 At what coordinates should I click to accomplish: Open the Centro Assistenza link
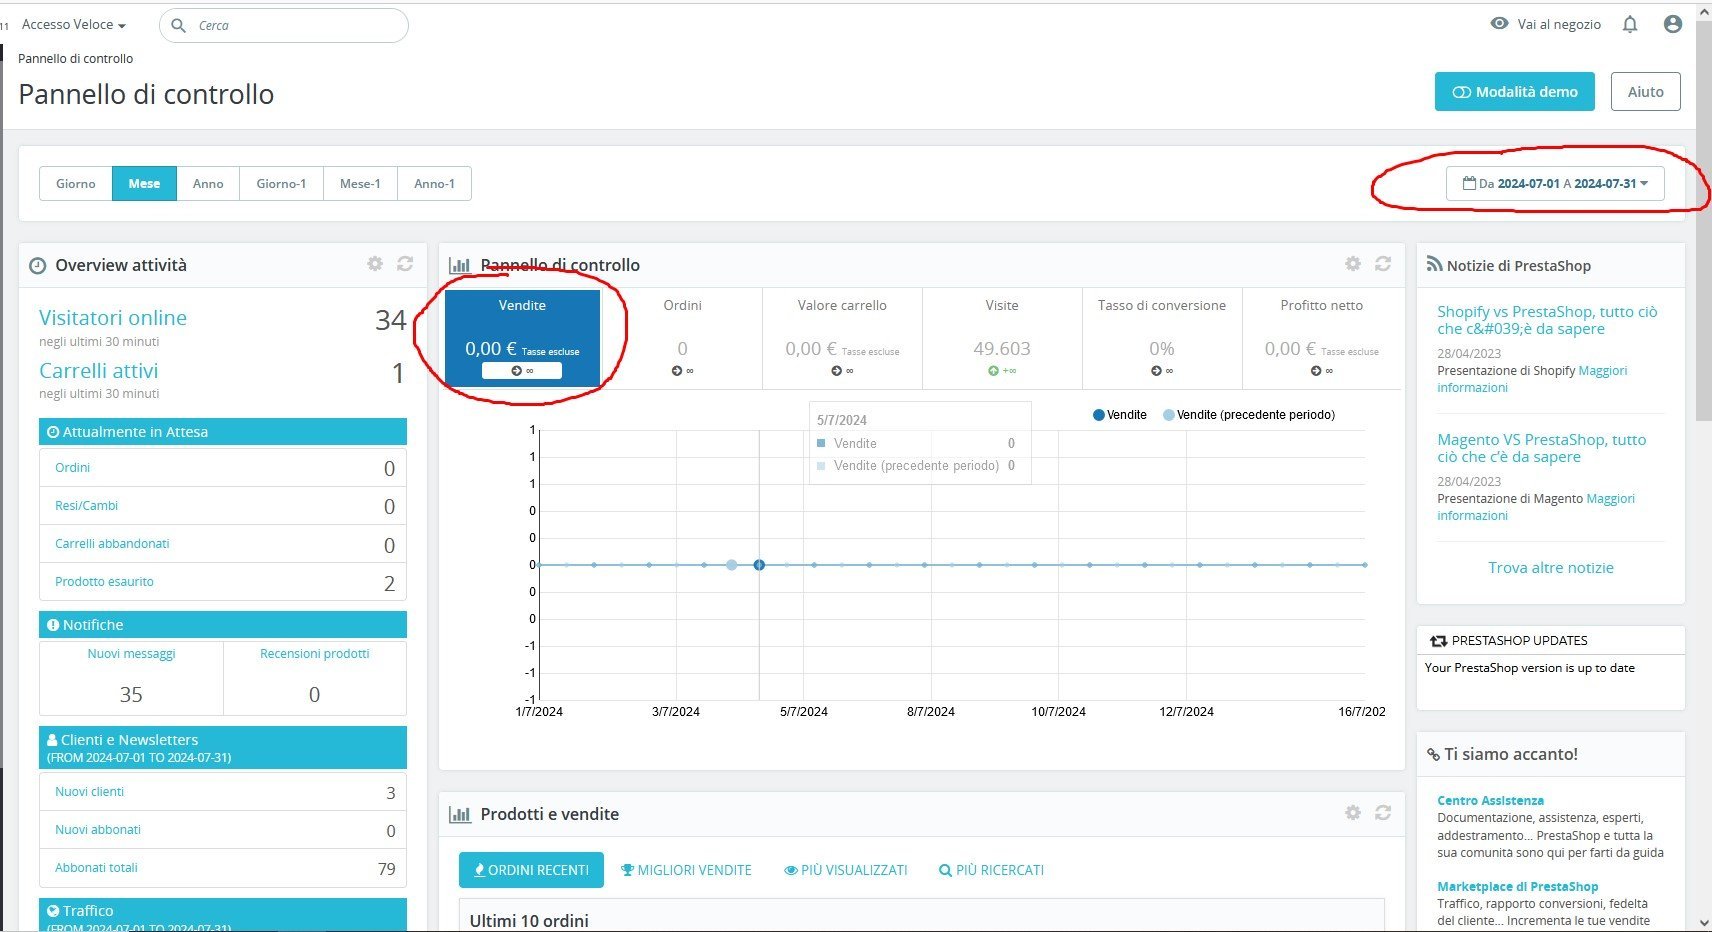[x=1490, y=800]
